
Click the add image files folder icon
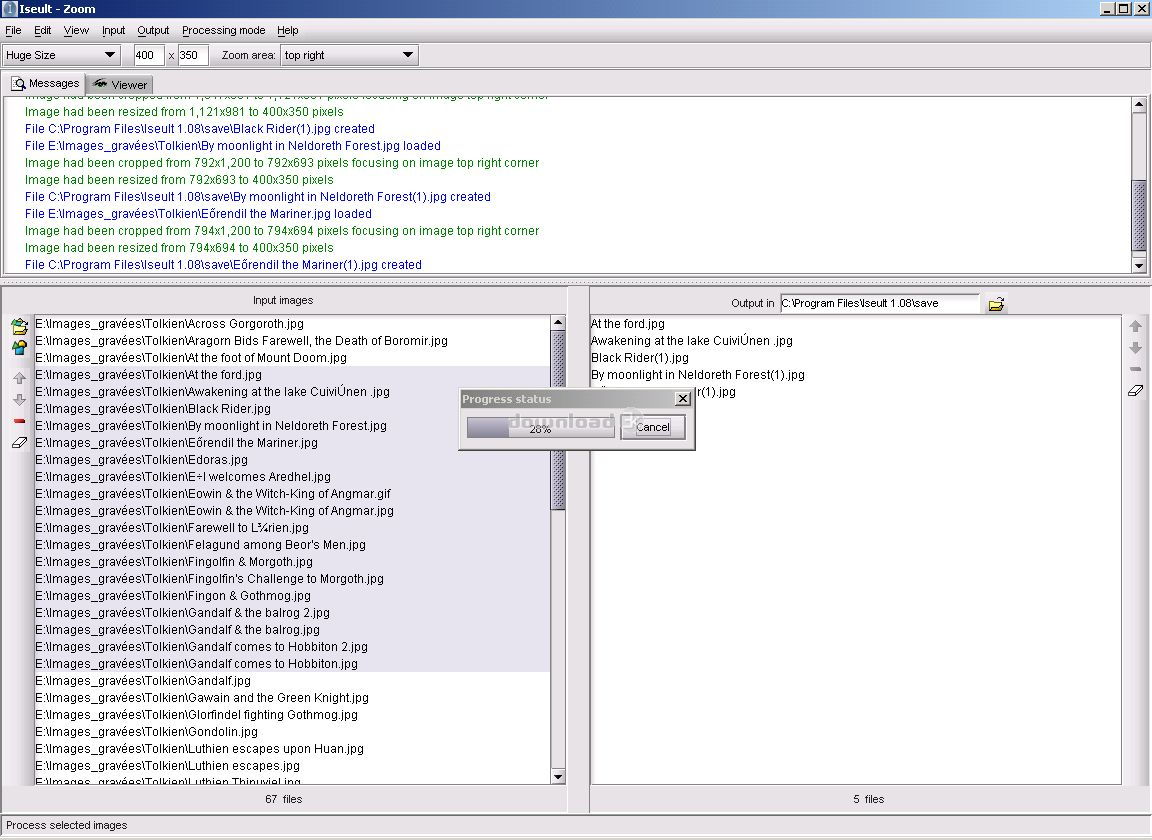point(19,327)
